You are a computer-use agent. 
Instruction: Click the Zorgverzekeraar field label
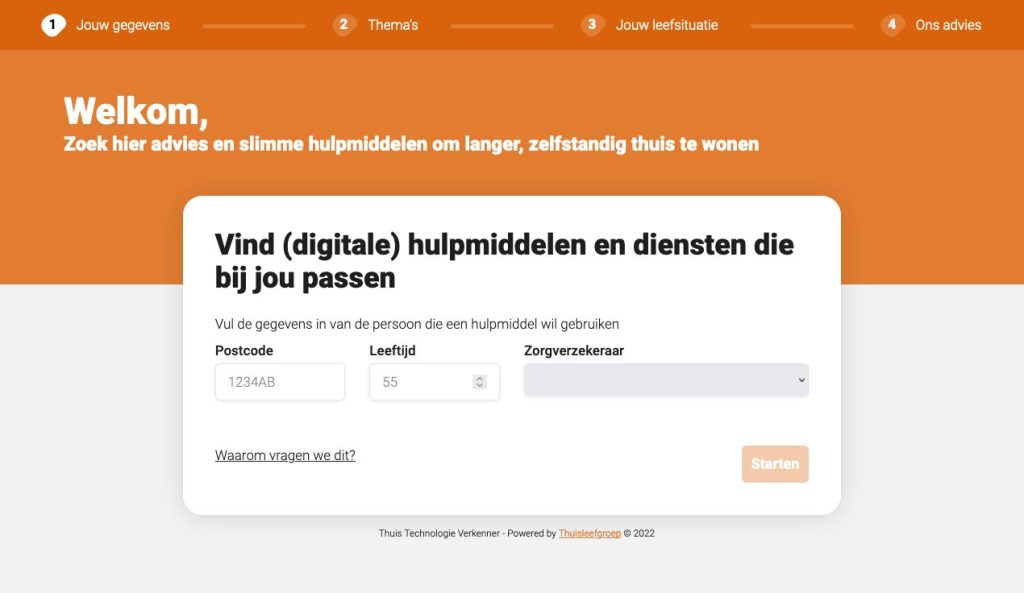coord(574,351)
